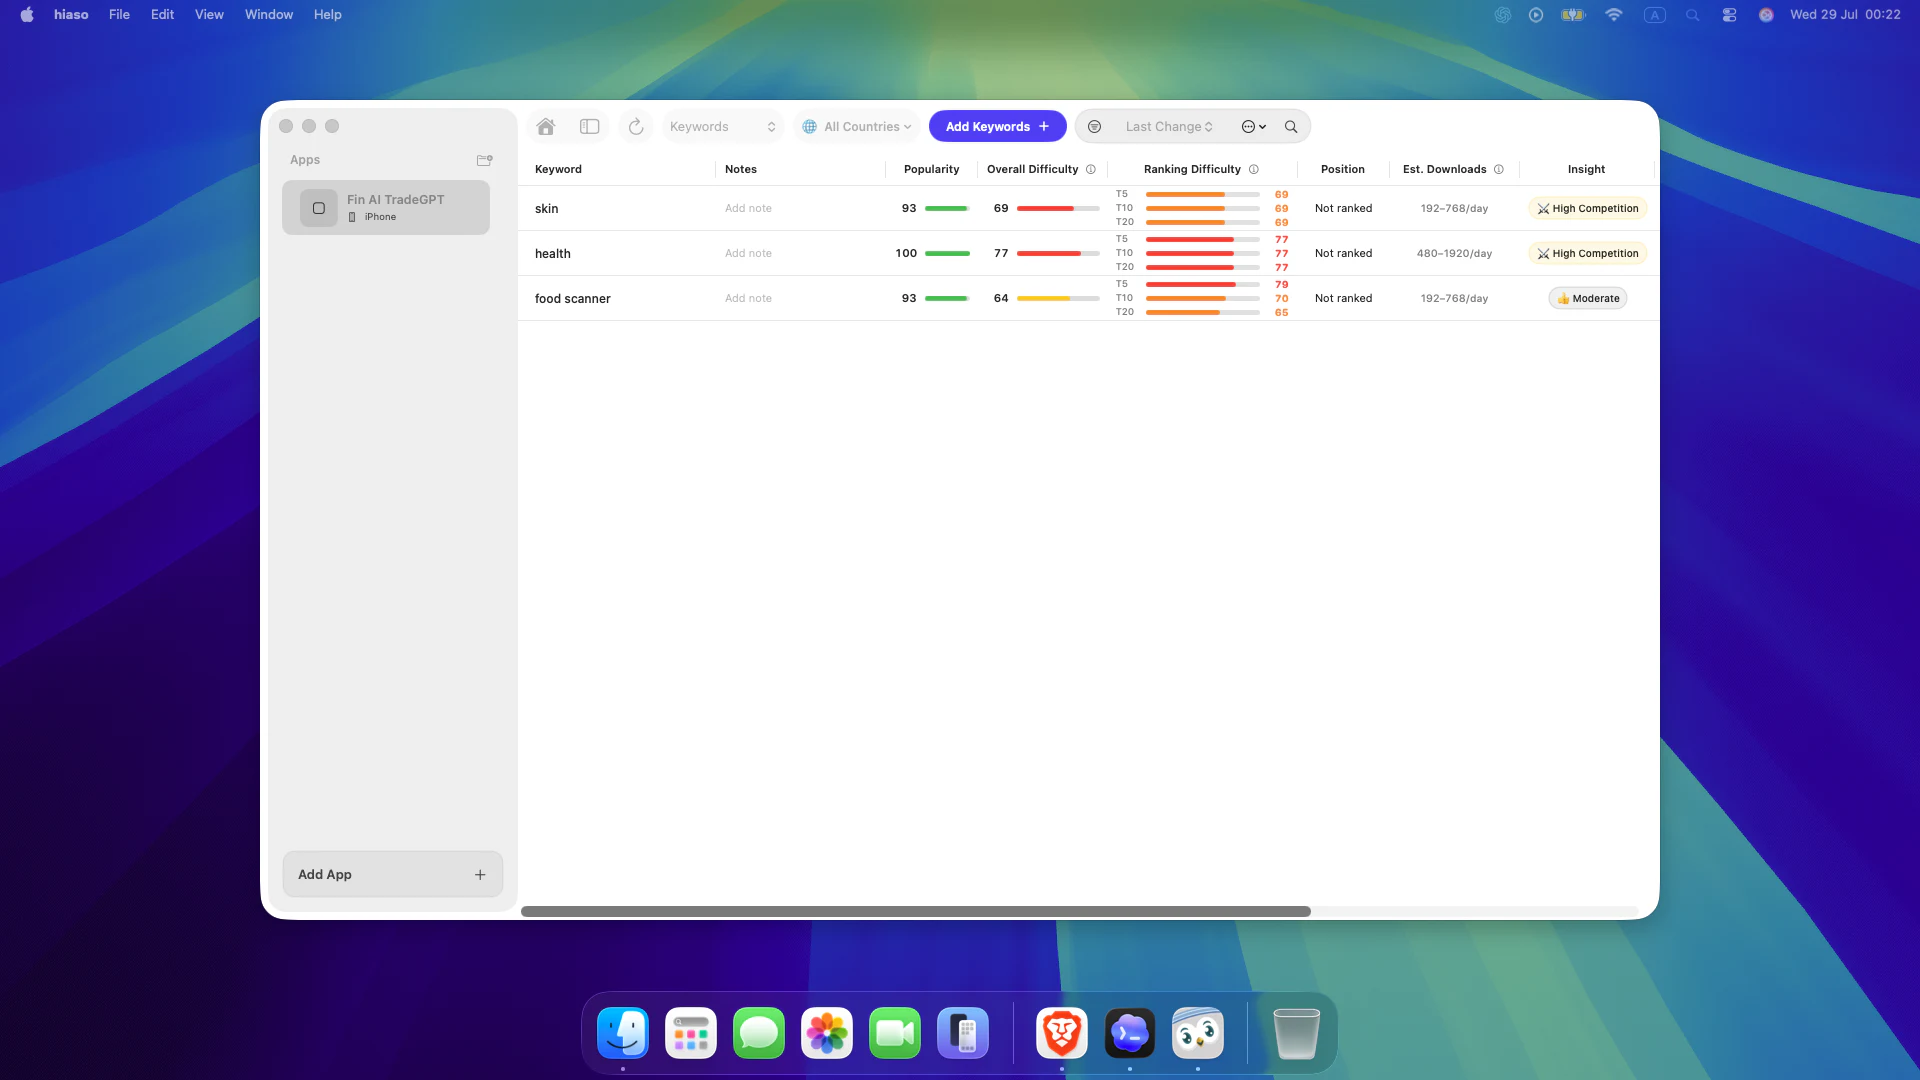
Task: Click Not ranked position for food scanner
Action: (1343, 298)
